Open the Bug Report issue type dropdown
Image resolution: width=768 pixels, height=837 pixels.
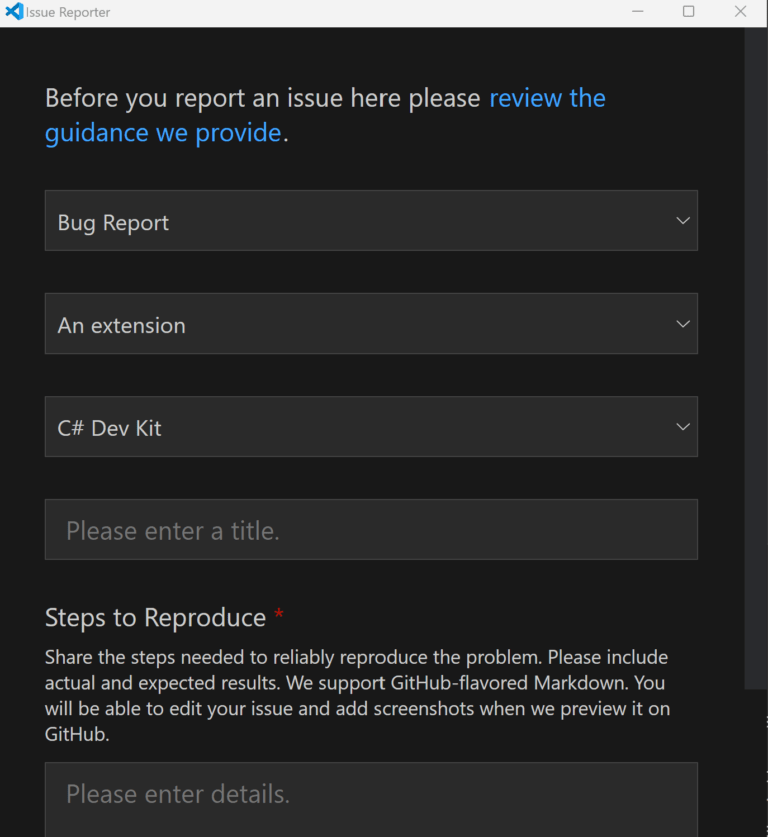(x=371, y=220)
